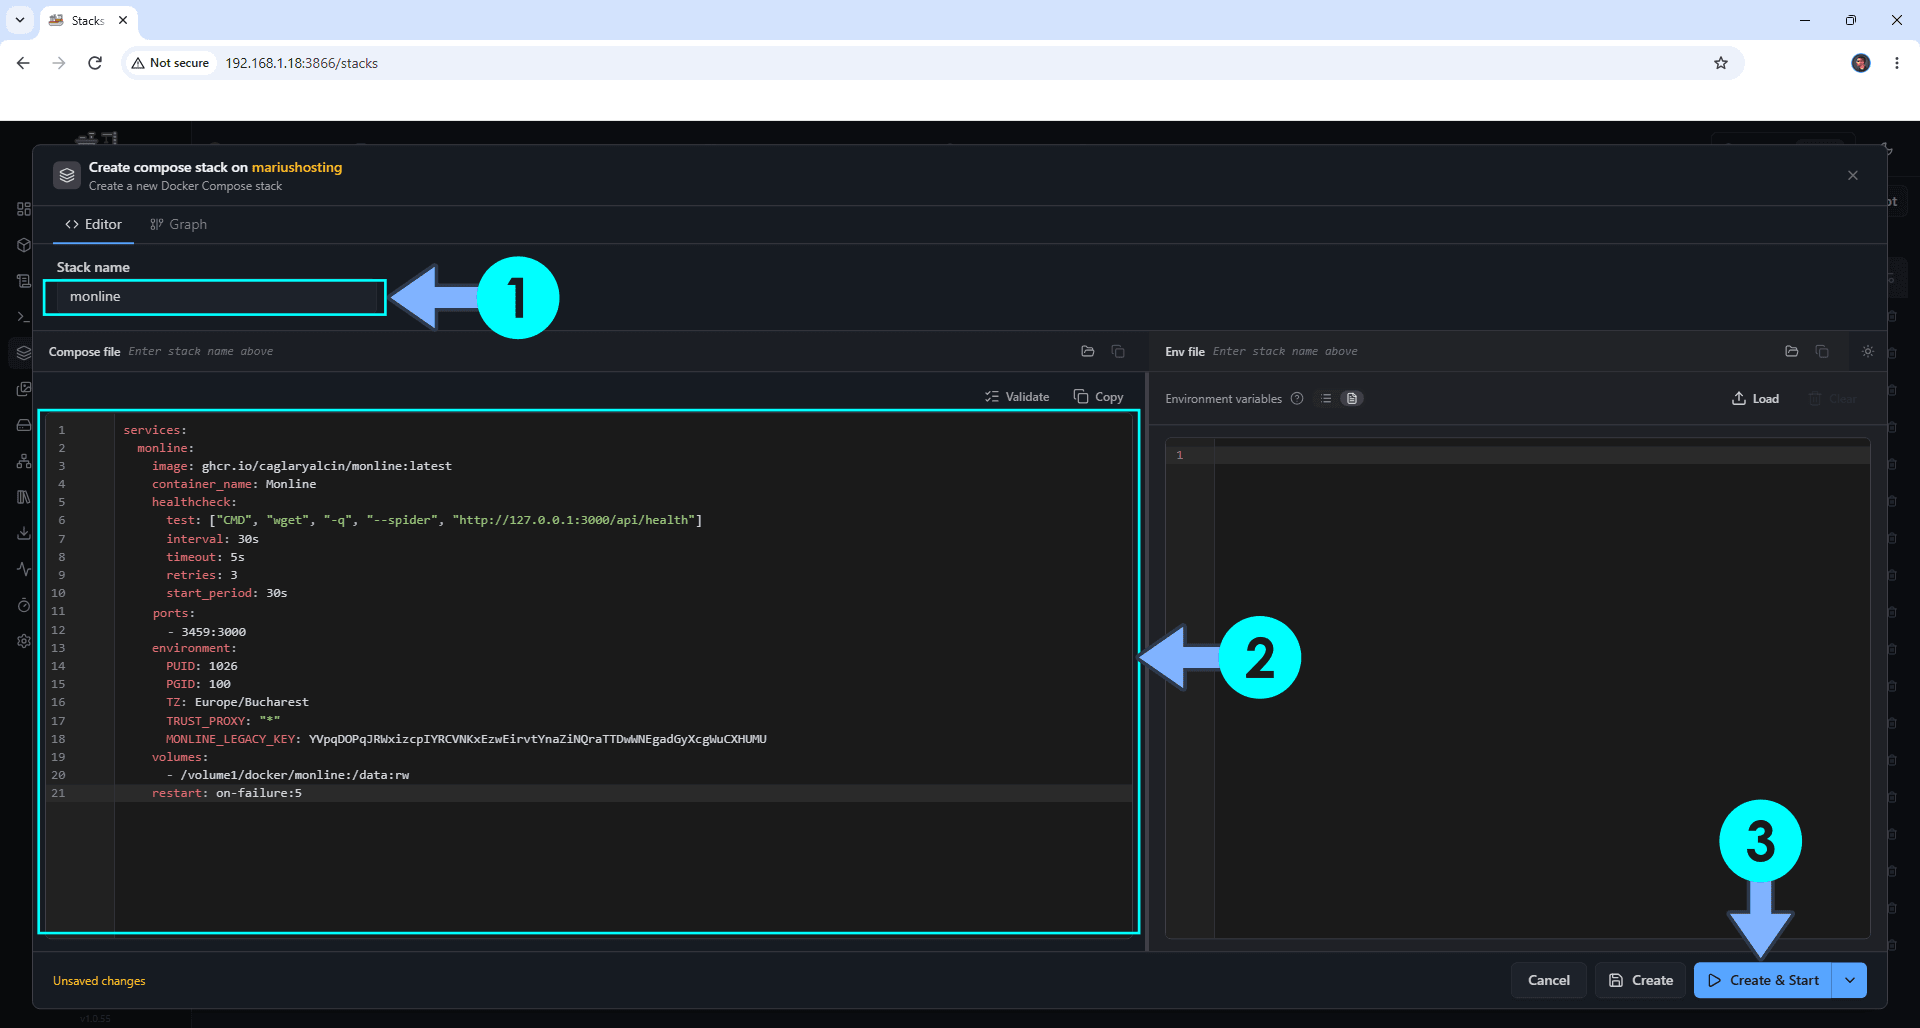Click Create & Start button
The image size is (1920, 1028).
[1763, 980]
